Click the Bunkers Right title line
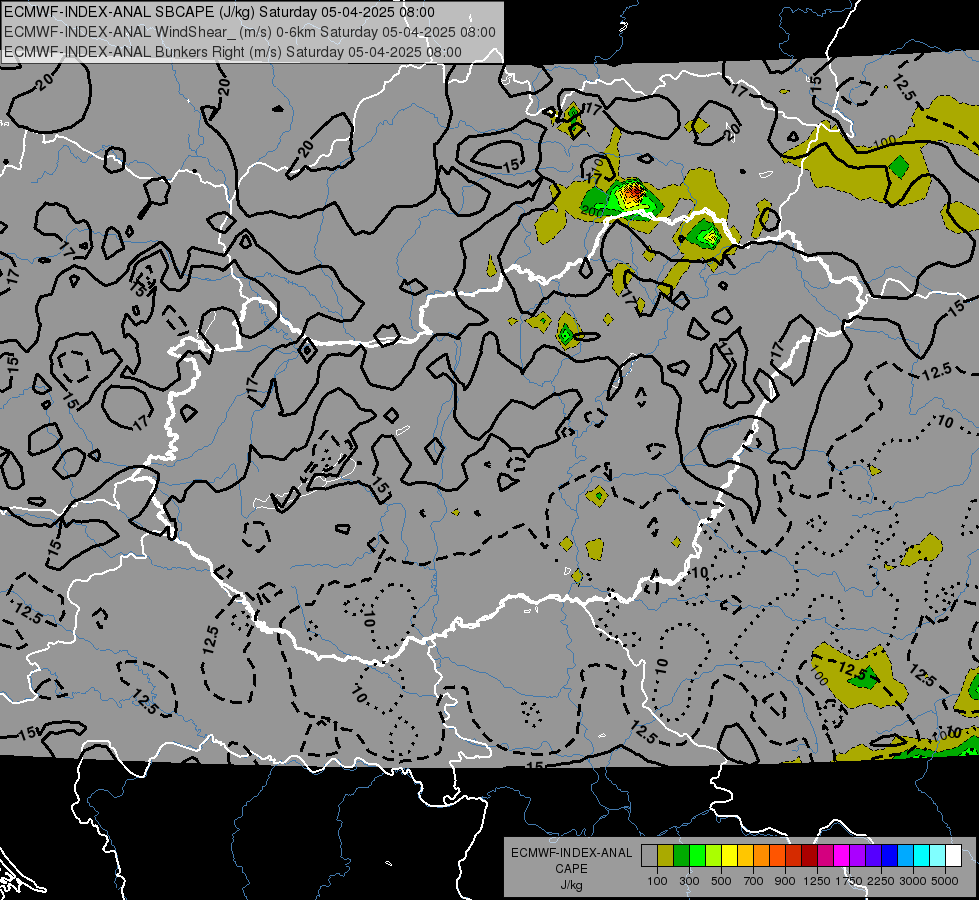This screenshot has height=900, width=979. click(x=233, y=52)
